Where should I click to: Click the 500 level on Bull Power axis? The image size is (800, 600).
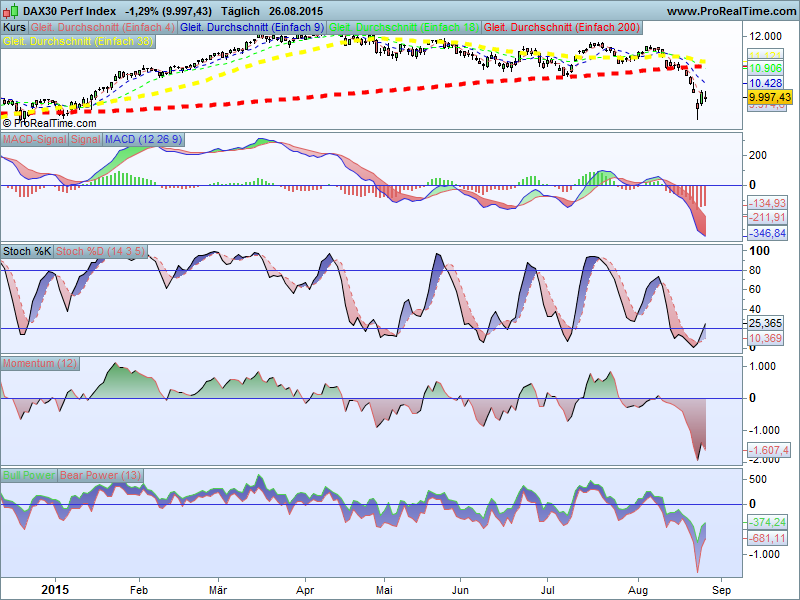tap(758, 479)
